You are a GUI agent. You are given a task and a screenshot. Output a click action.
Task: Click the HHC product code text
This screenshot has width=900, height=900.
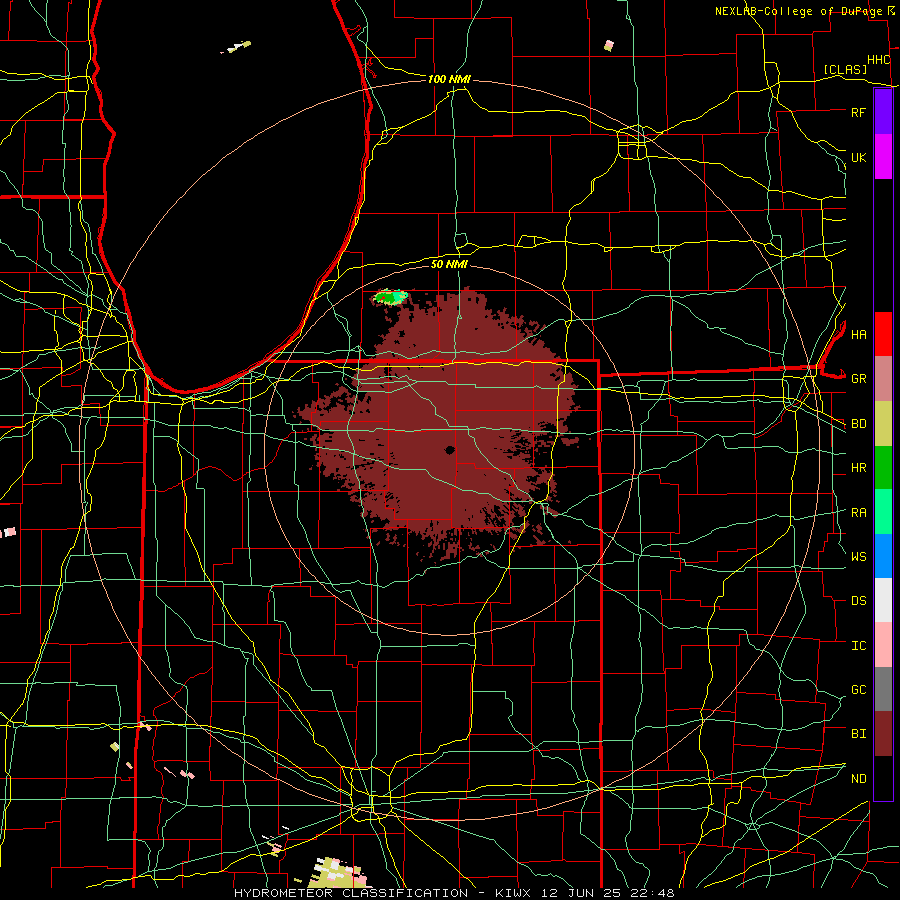point(879,60)
